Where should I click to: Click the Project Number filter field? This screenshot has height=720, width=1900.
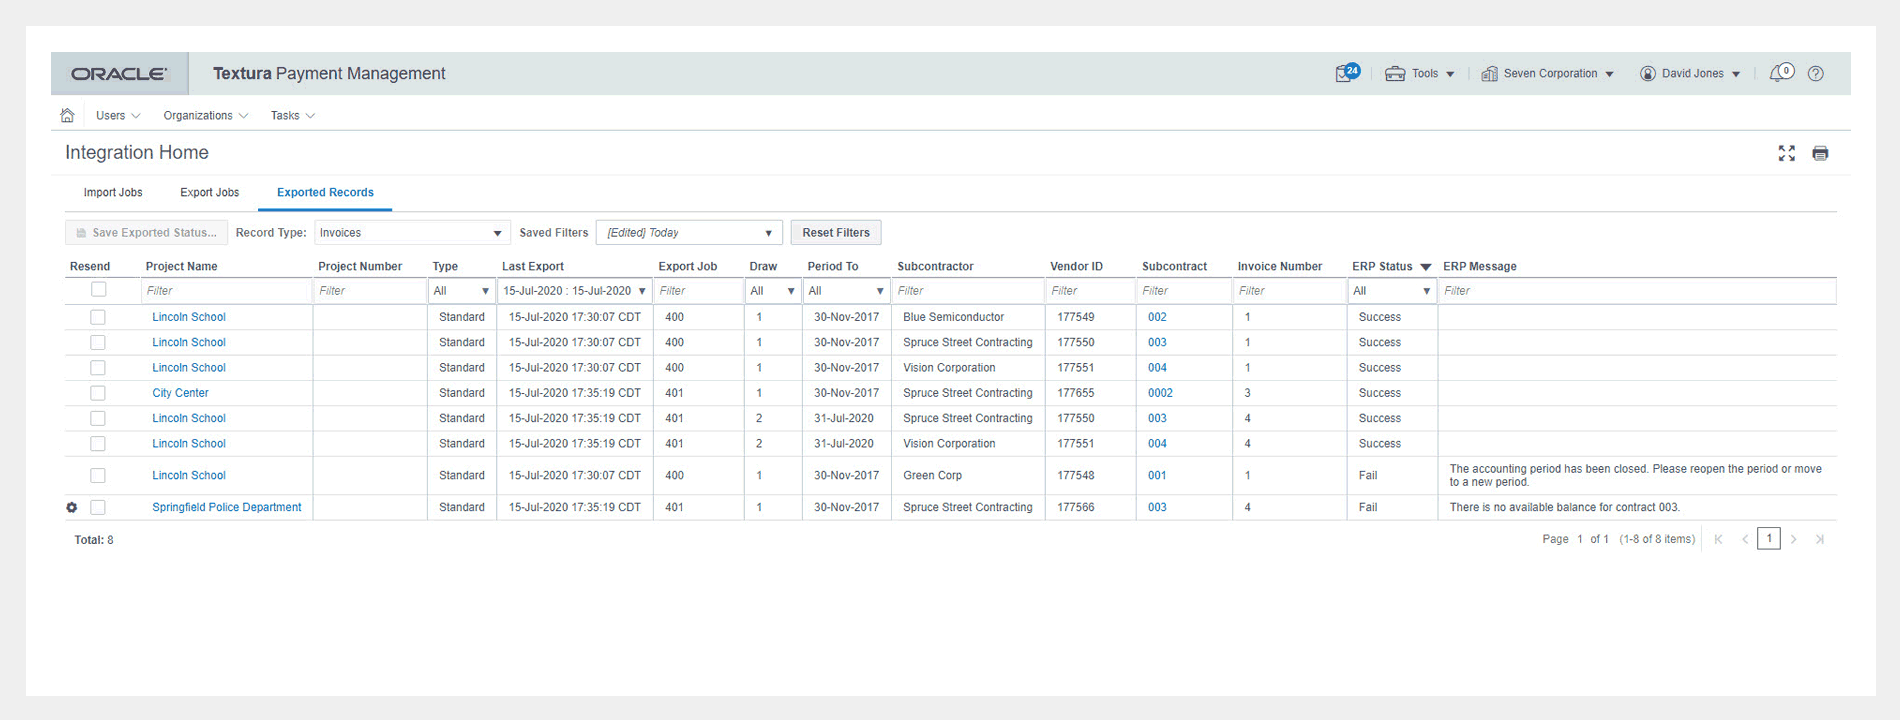[x=370, y=291]
